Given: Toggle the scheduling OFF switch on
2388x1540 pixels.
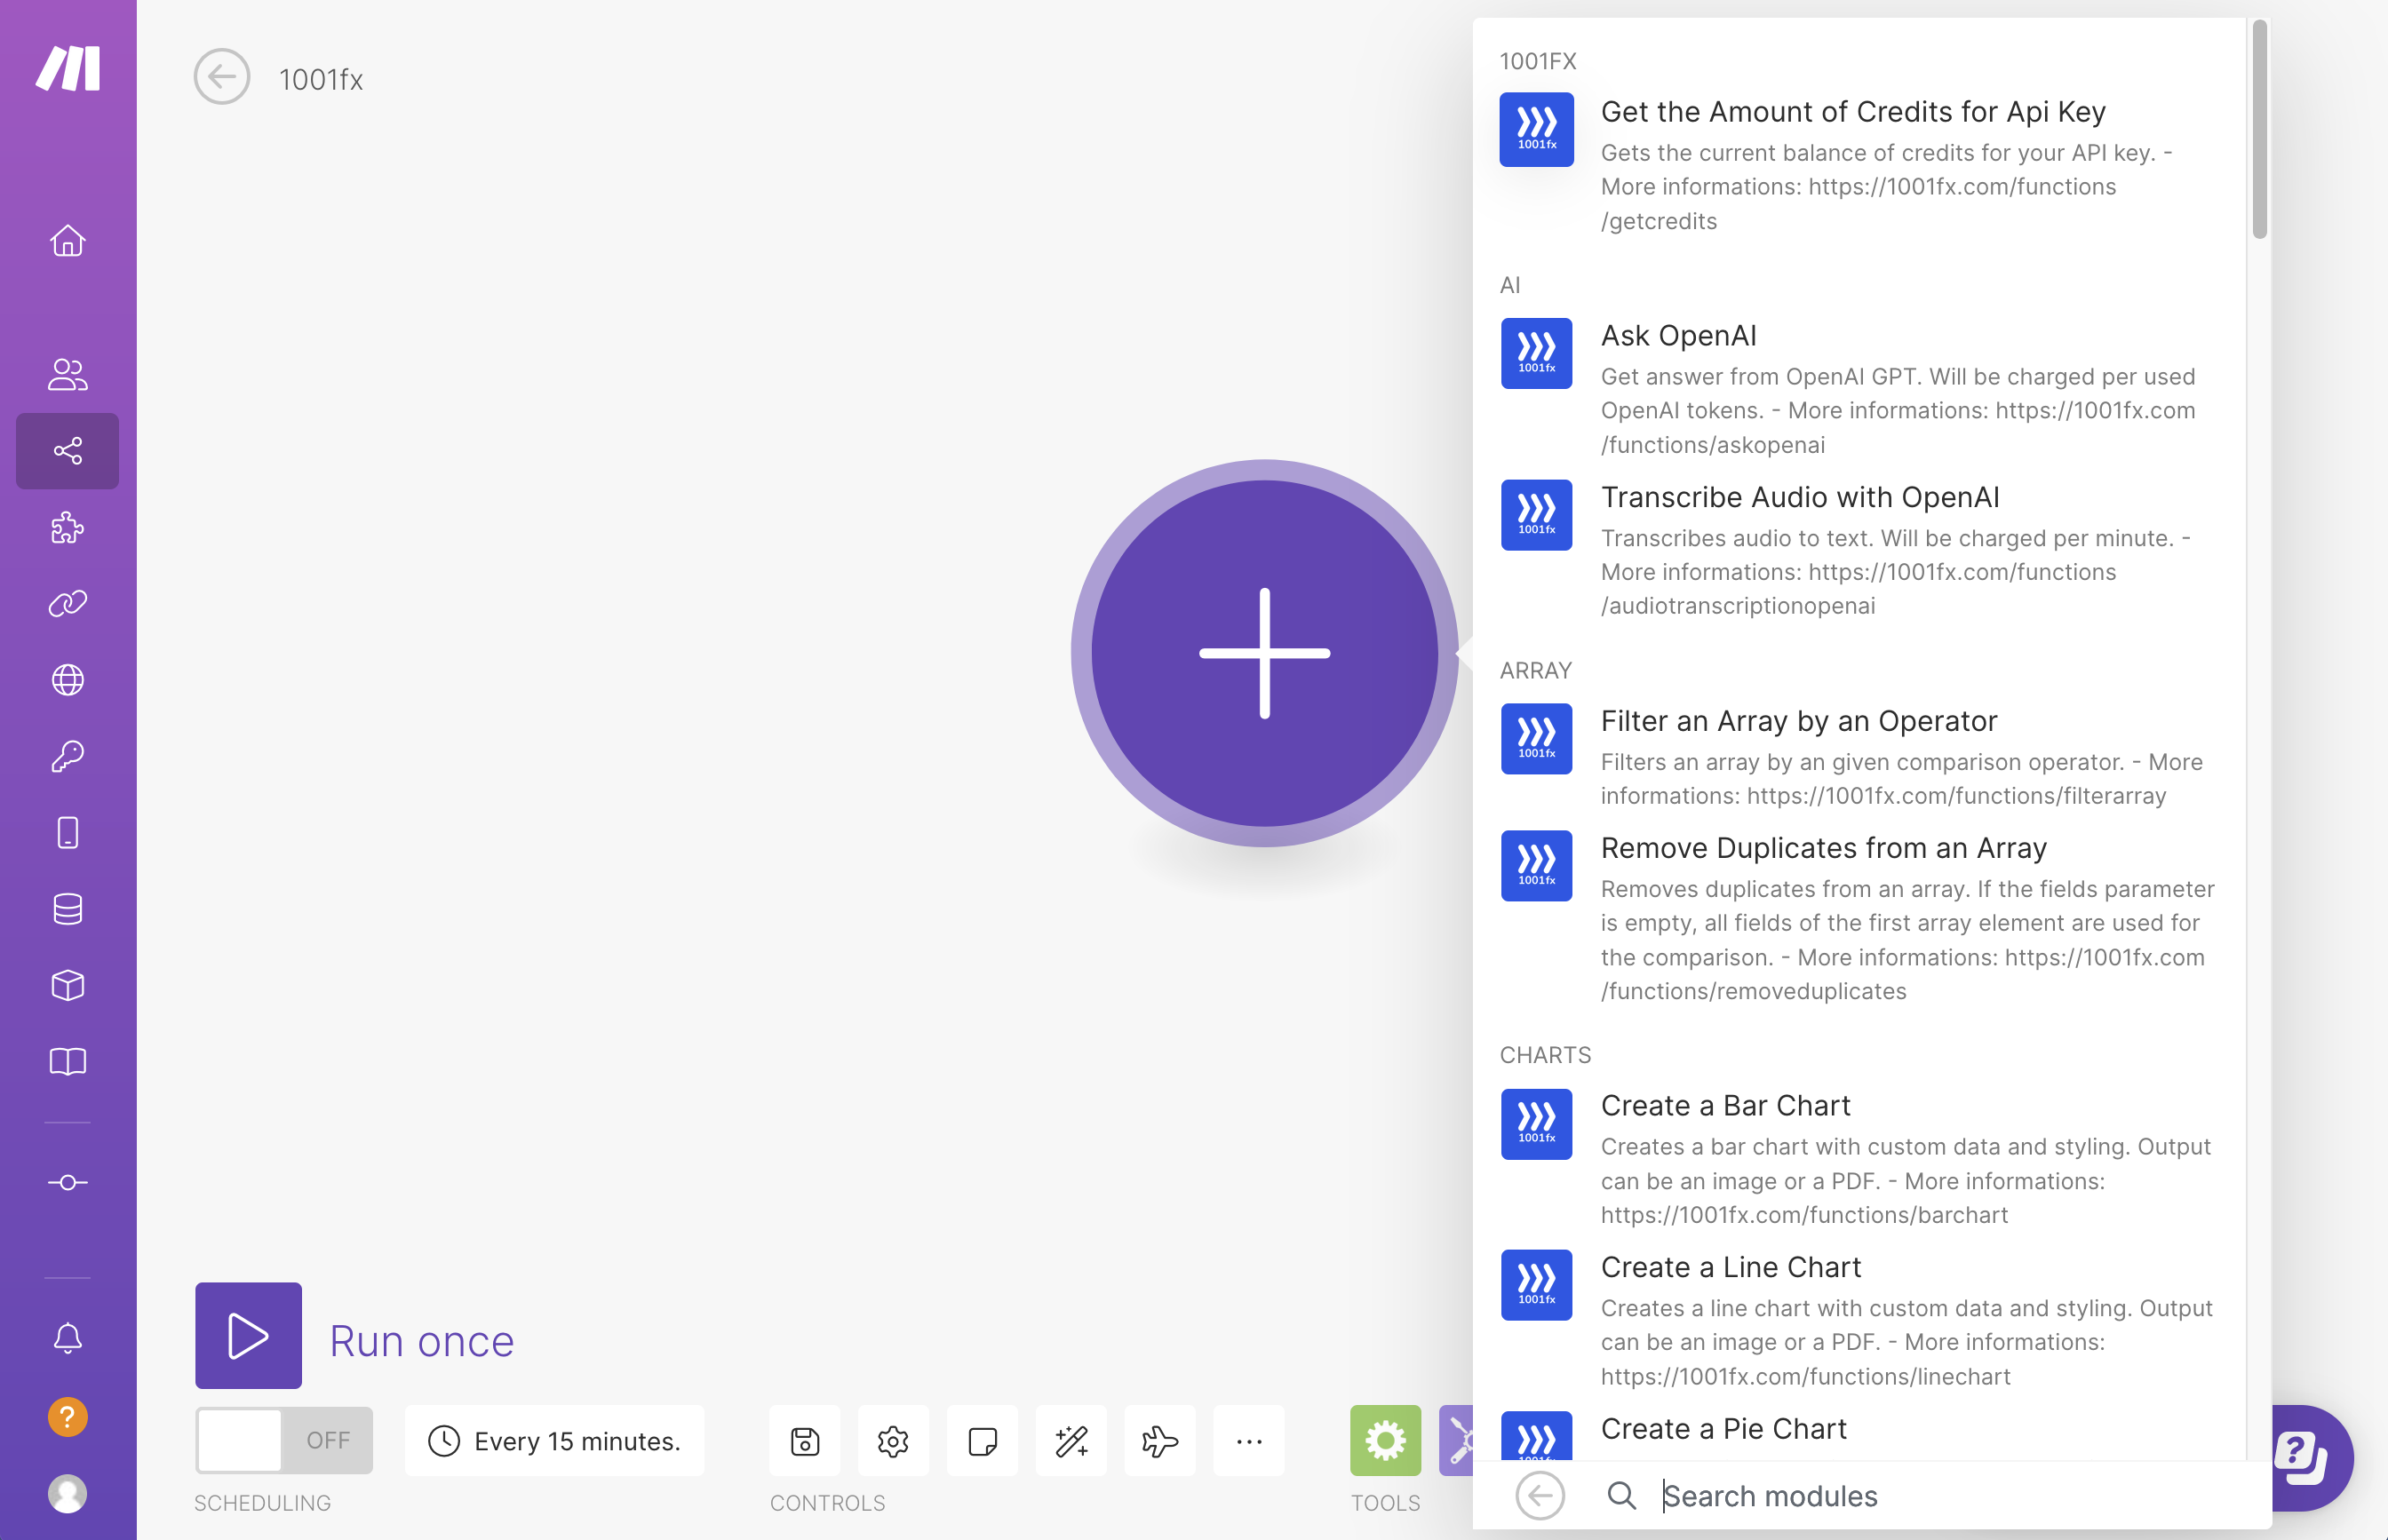Looking at the screenshot, I should 284,1440.
